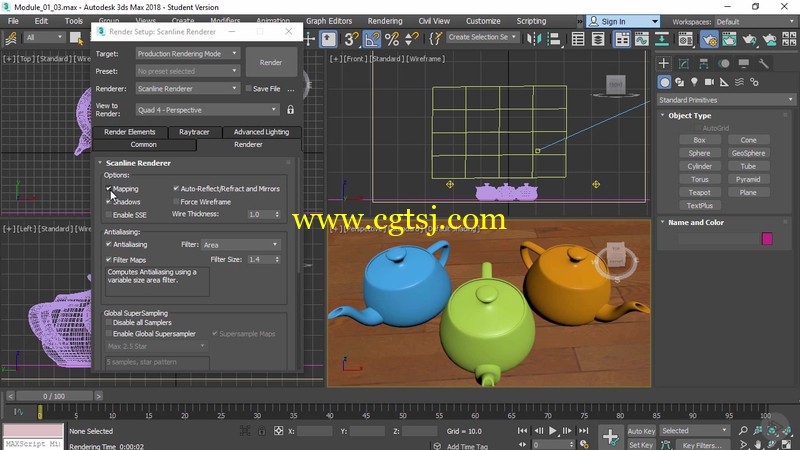
Task: Open the Graph Editors menu
Action: (329, 21)
